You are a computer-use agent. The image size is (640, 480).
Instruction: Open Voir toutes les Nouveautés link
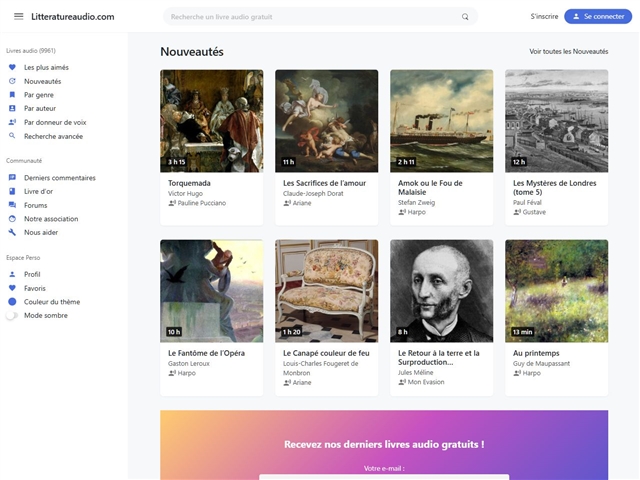tap(568, 52)
